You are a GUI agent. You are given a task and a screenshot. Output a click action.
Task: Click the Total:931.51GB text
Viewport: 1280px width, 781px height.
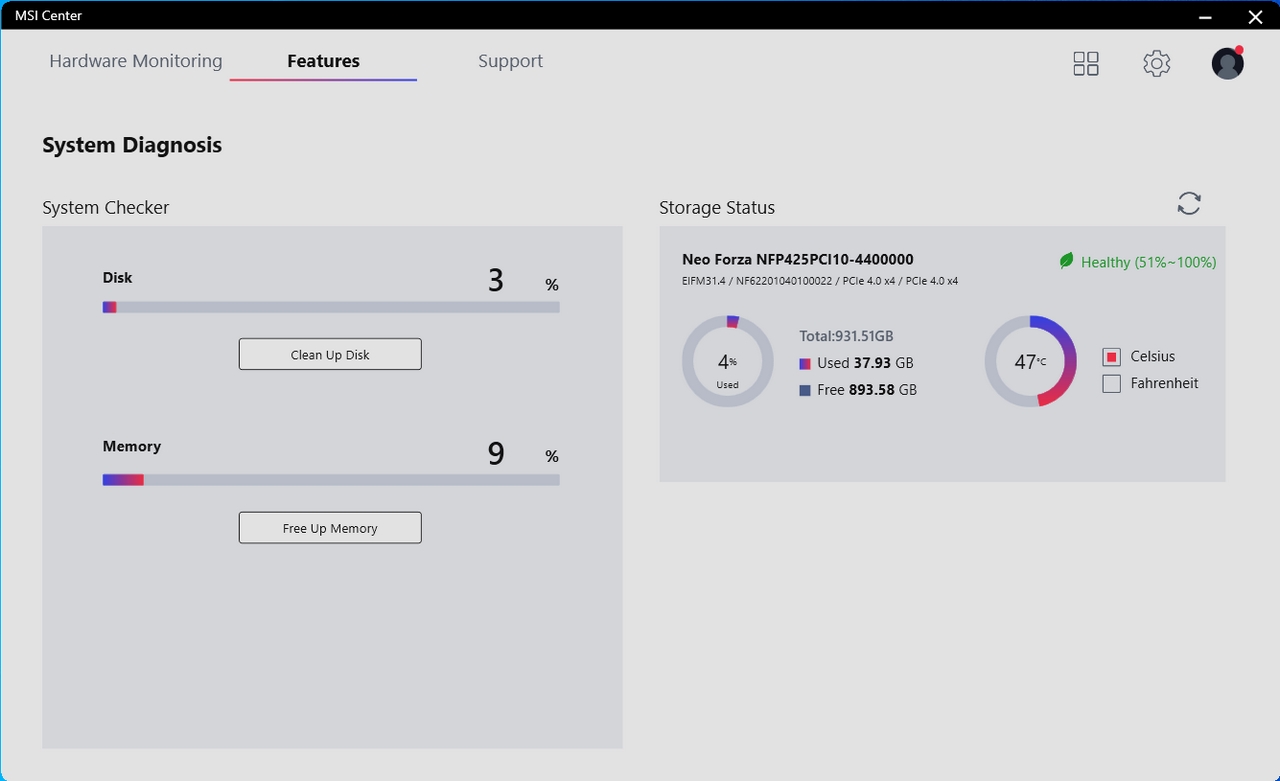846,336
